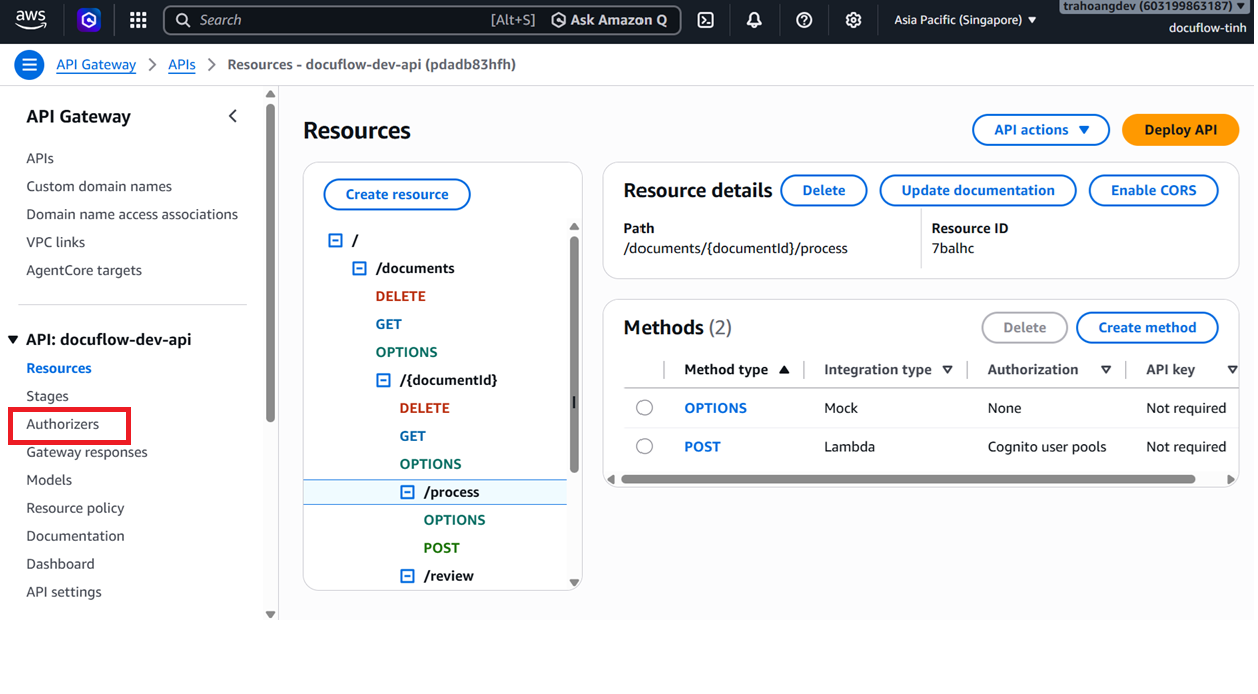Select the POST method radio button
The height and width of the screenshot is (694, 1258).
pyautogui.click(x=644, y=447)
